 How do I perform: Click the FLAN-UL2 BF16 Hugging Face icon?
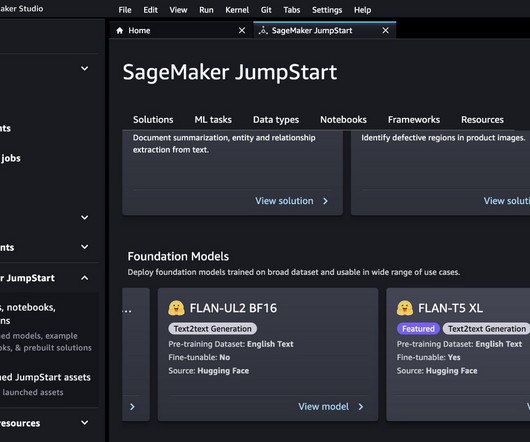click(176, 308)
